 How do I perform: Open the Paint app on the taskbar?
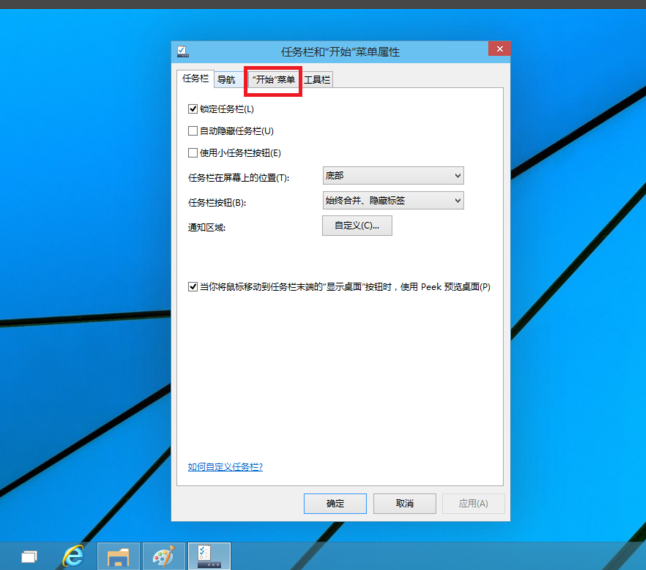click(162, 556)
